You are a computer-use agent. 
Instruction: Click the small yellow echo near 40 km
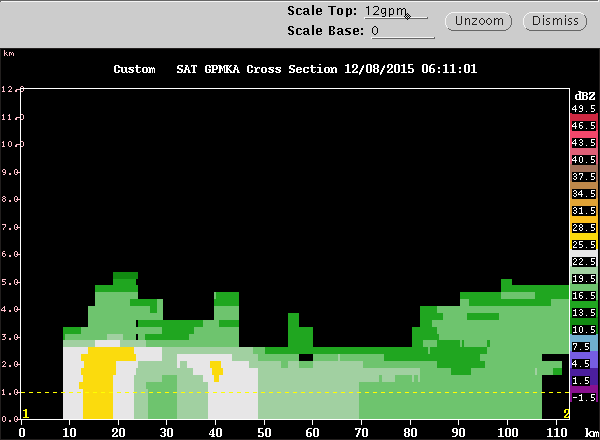coord(216,371)
